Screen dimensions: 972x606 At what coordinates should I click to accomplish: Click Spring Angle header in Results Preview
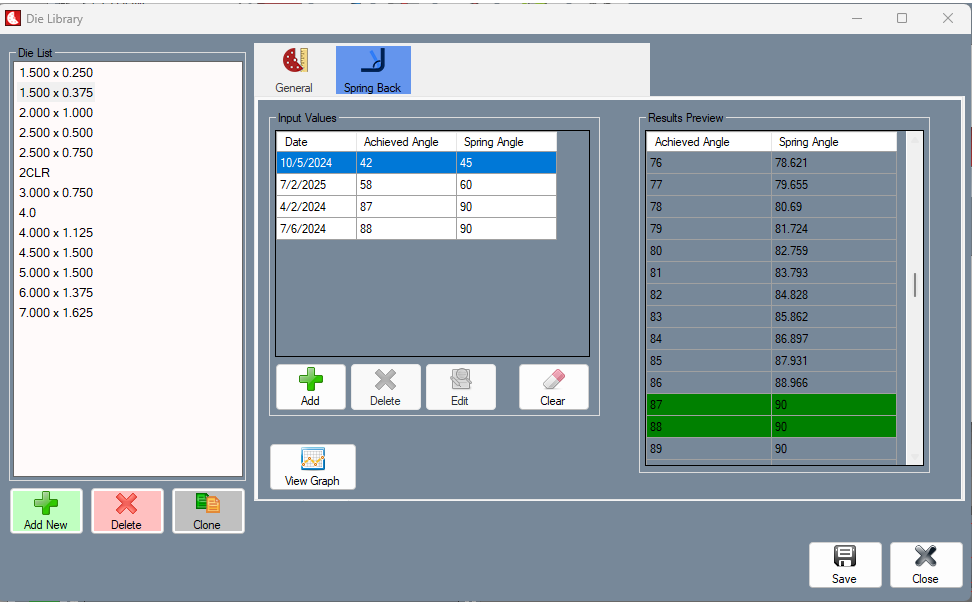click(x=834, y=142)
